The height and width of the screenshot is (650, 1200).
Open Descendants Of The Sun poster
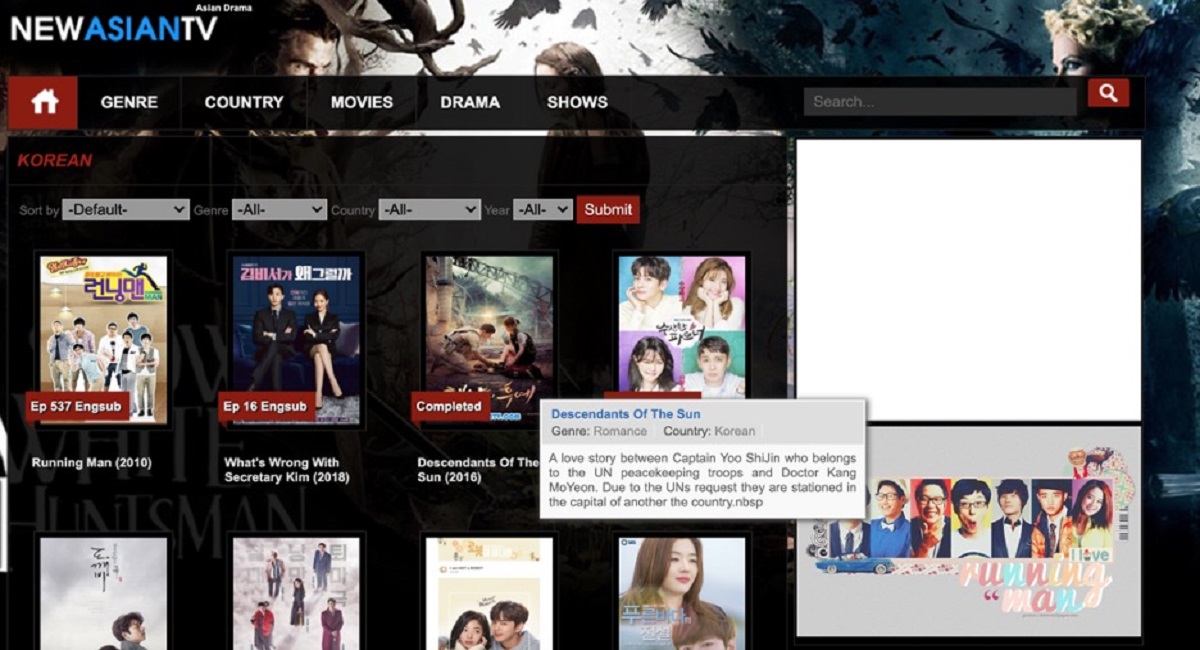[489, 339]
